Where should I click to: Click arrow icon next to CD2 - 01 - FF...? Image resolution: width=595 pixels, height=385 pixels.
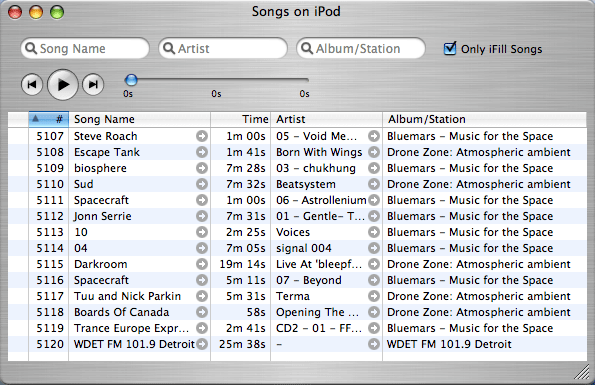[x=374, y=328]
